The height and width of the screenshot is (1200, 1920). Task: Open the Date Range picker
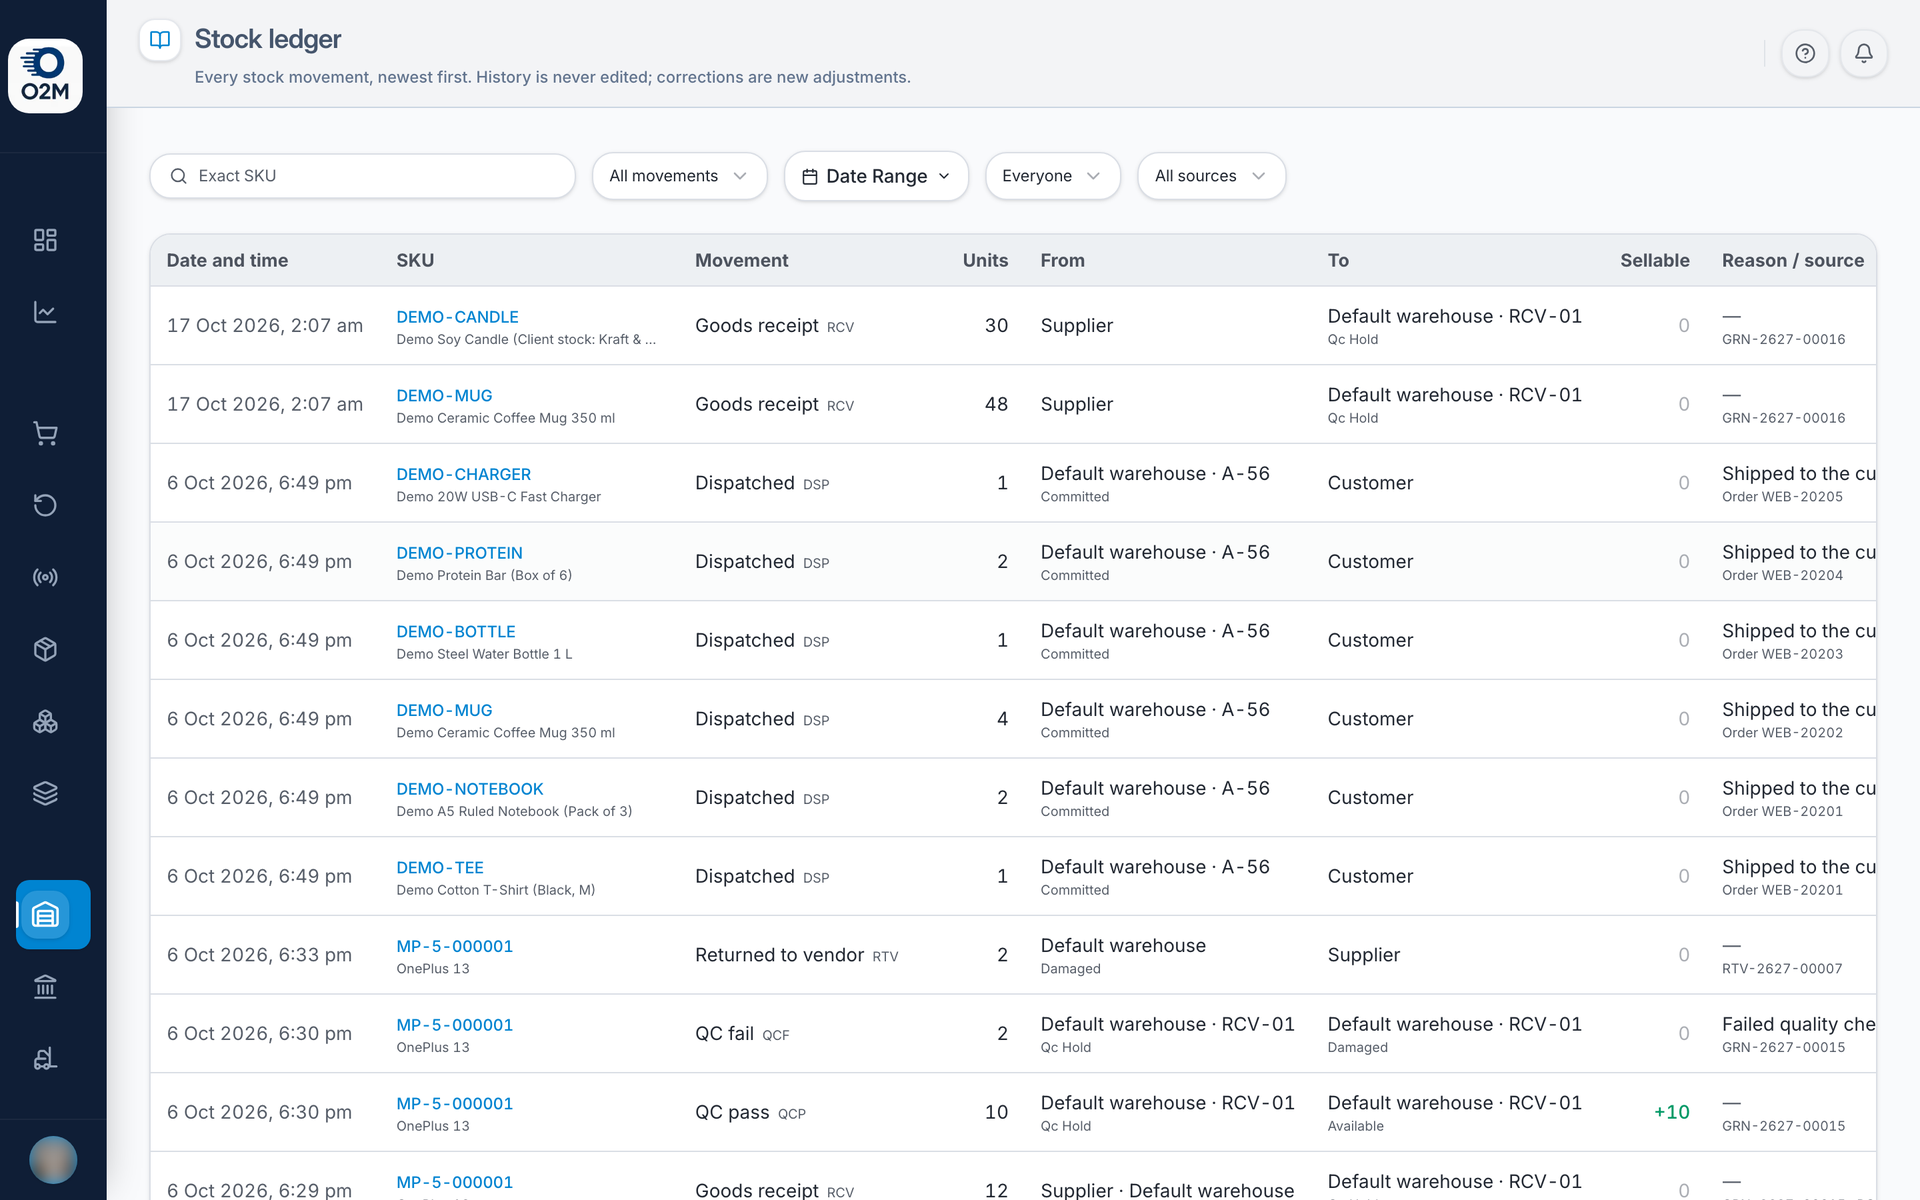pos(876,176)
